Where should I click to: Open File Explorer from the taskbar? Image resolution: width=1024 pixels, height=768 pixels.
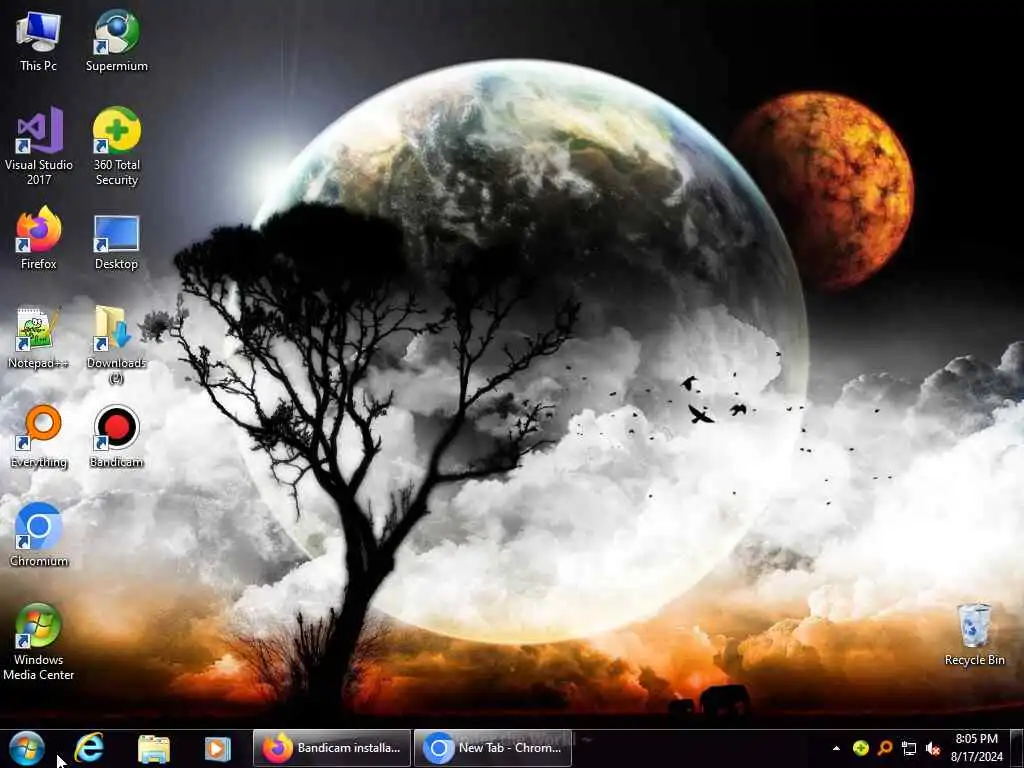(x=154, y=748)
